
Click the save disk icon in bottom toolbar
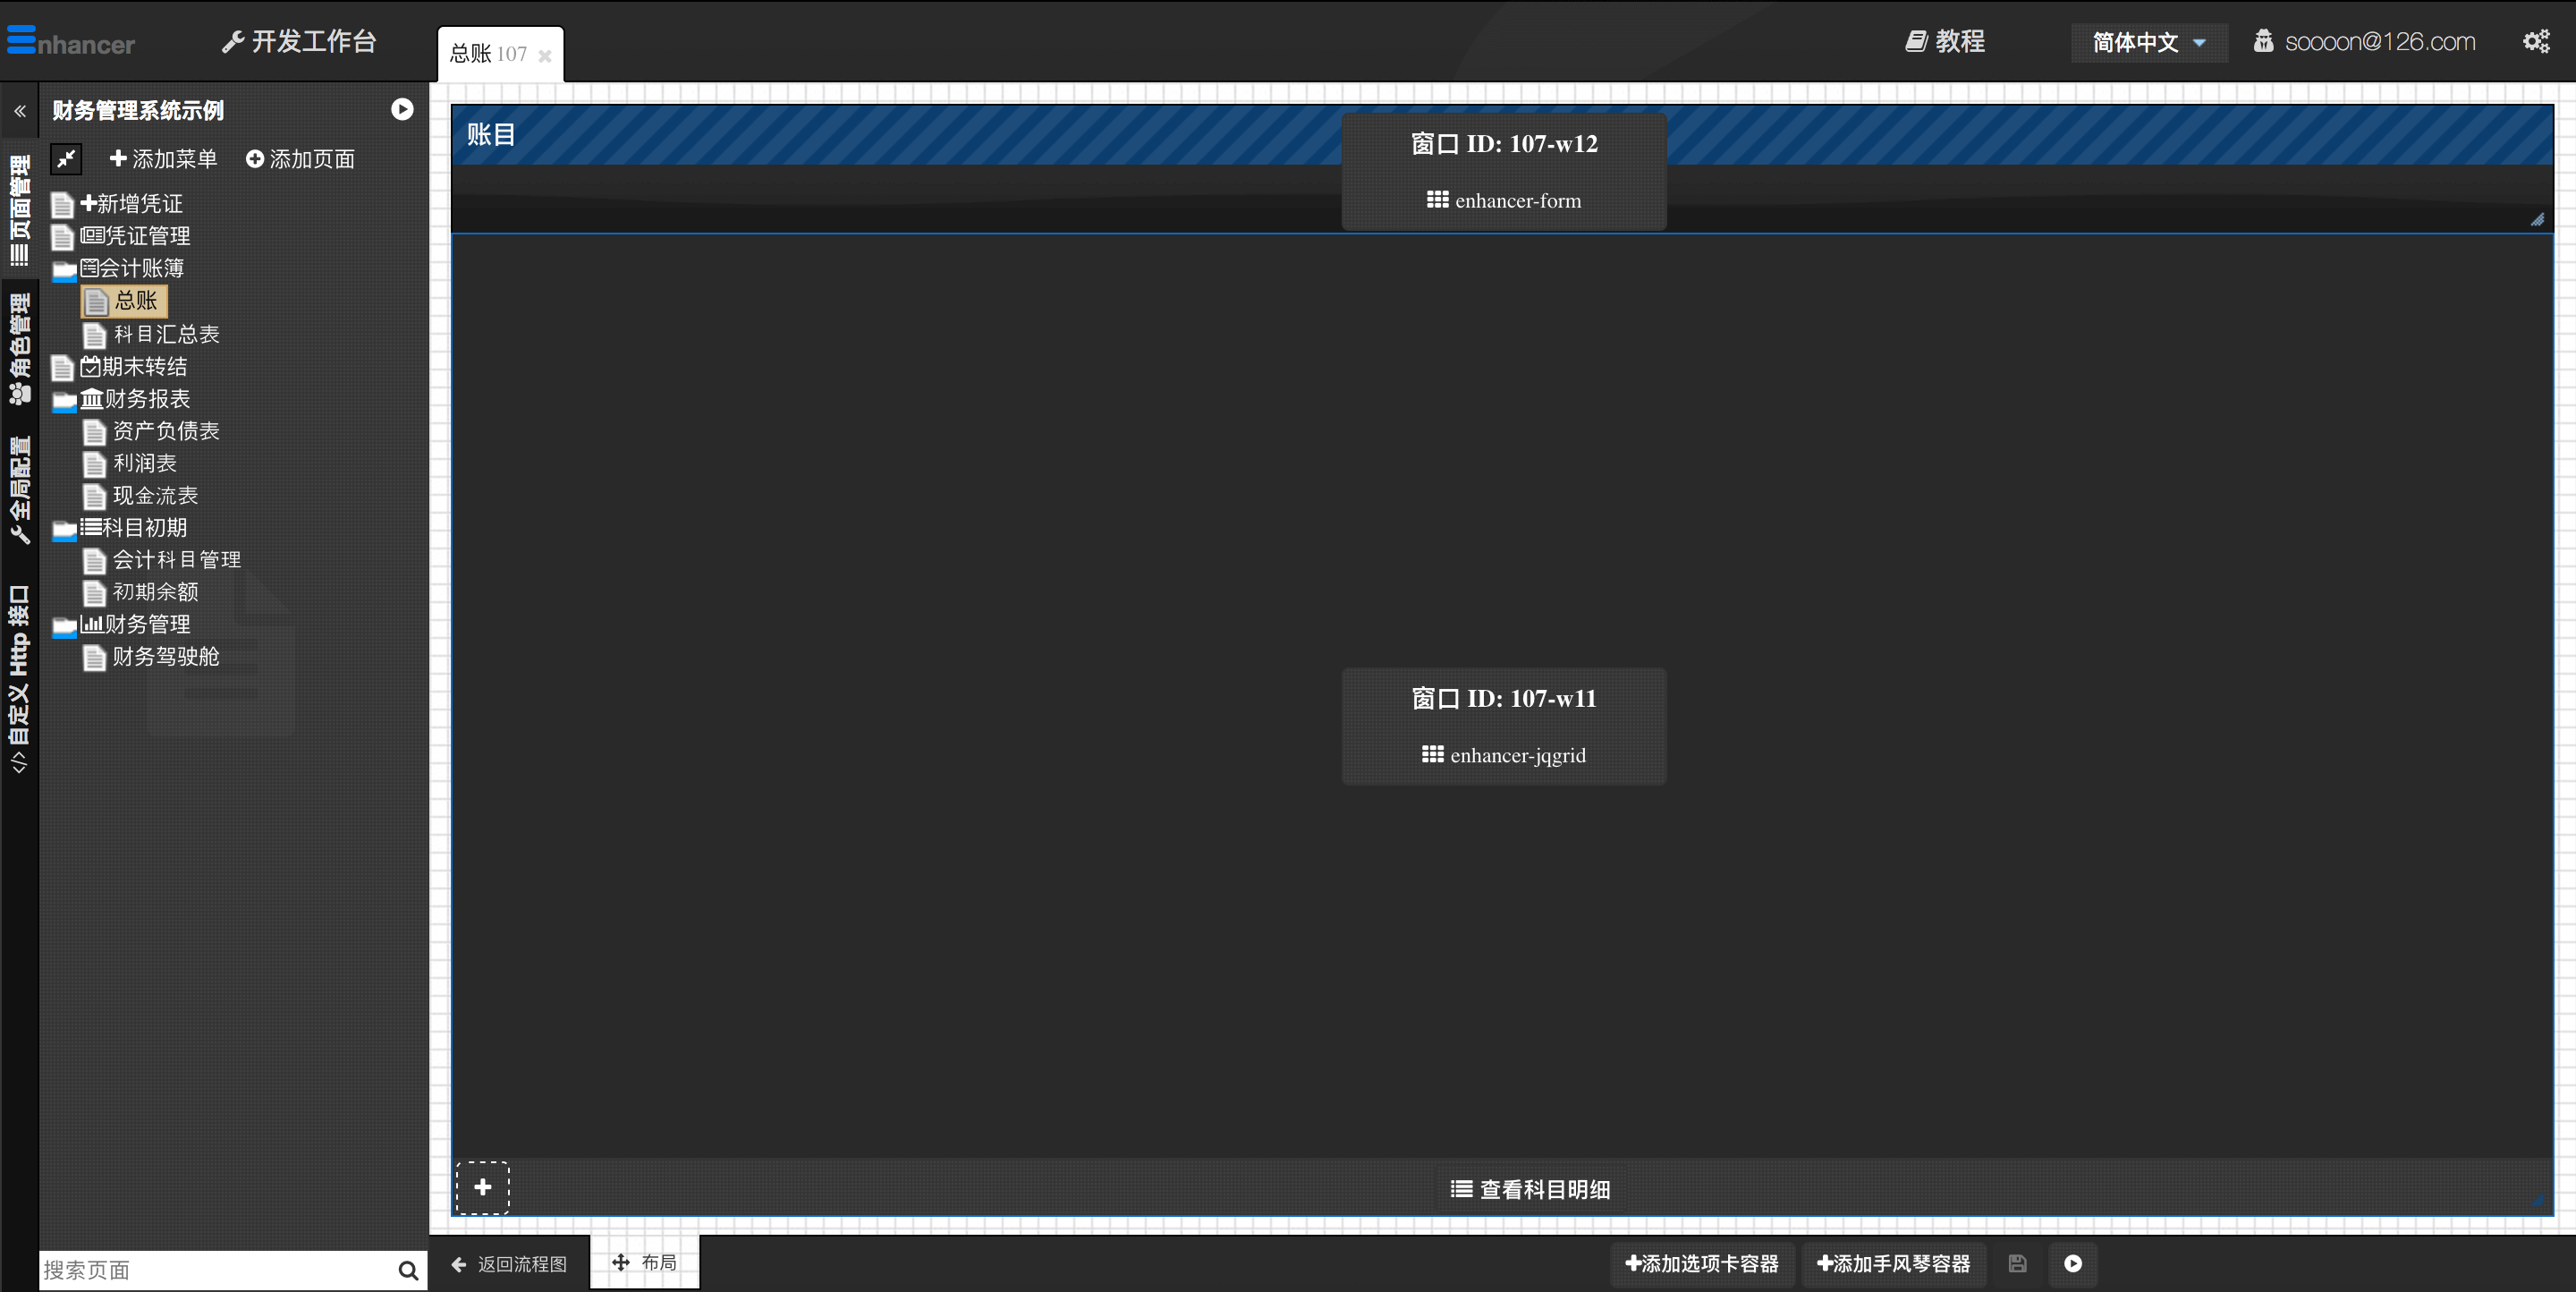point(2017,1263)
